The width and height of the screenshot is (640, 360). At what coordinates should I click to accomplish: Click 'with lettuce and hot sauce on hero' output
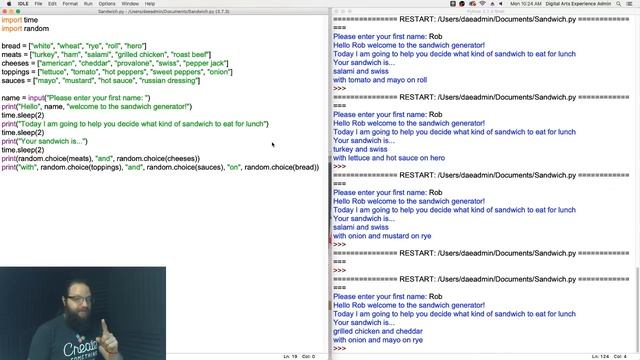[389, 158]
